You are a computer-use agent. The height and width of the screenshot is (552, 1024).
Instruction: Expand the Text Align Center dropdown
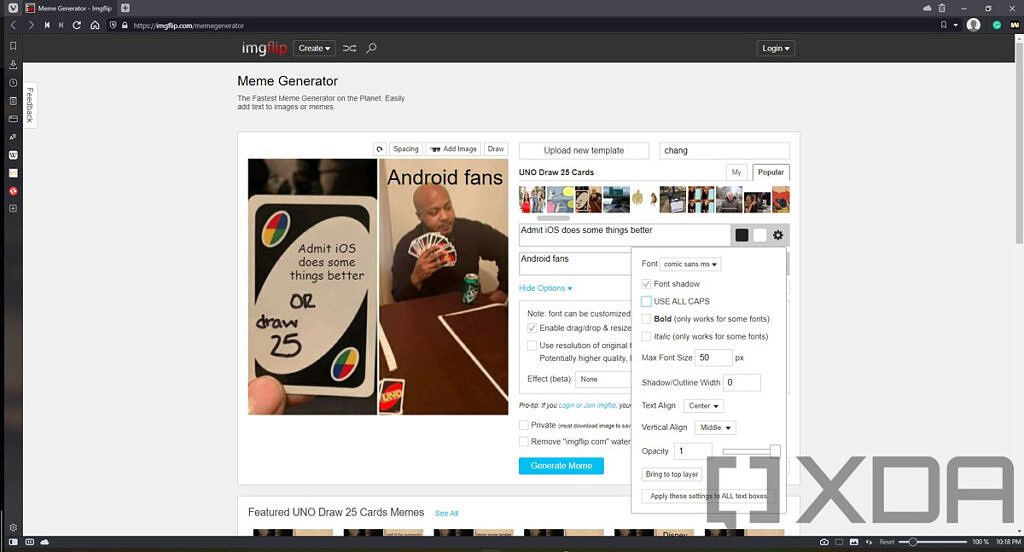pos(703,406)
